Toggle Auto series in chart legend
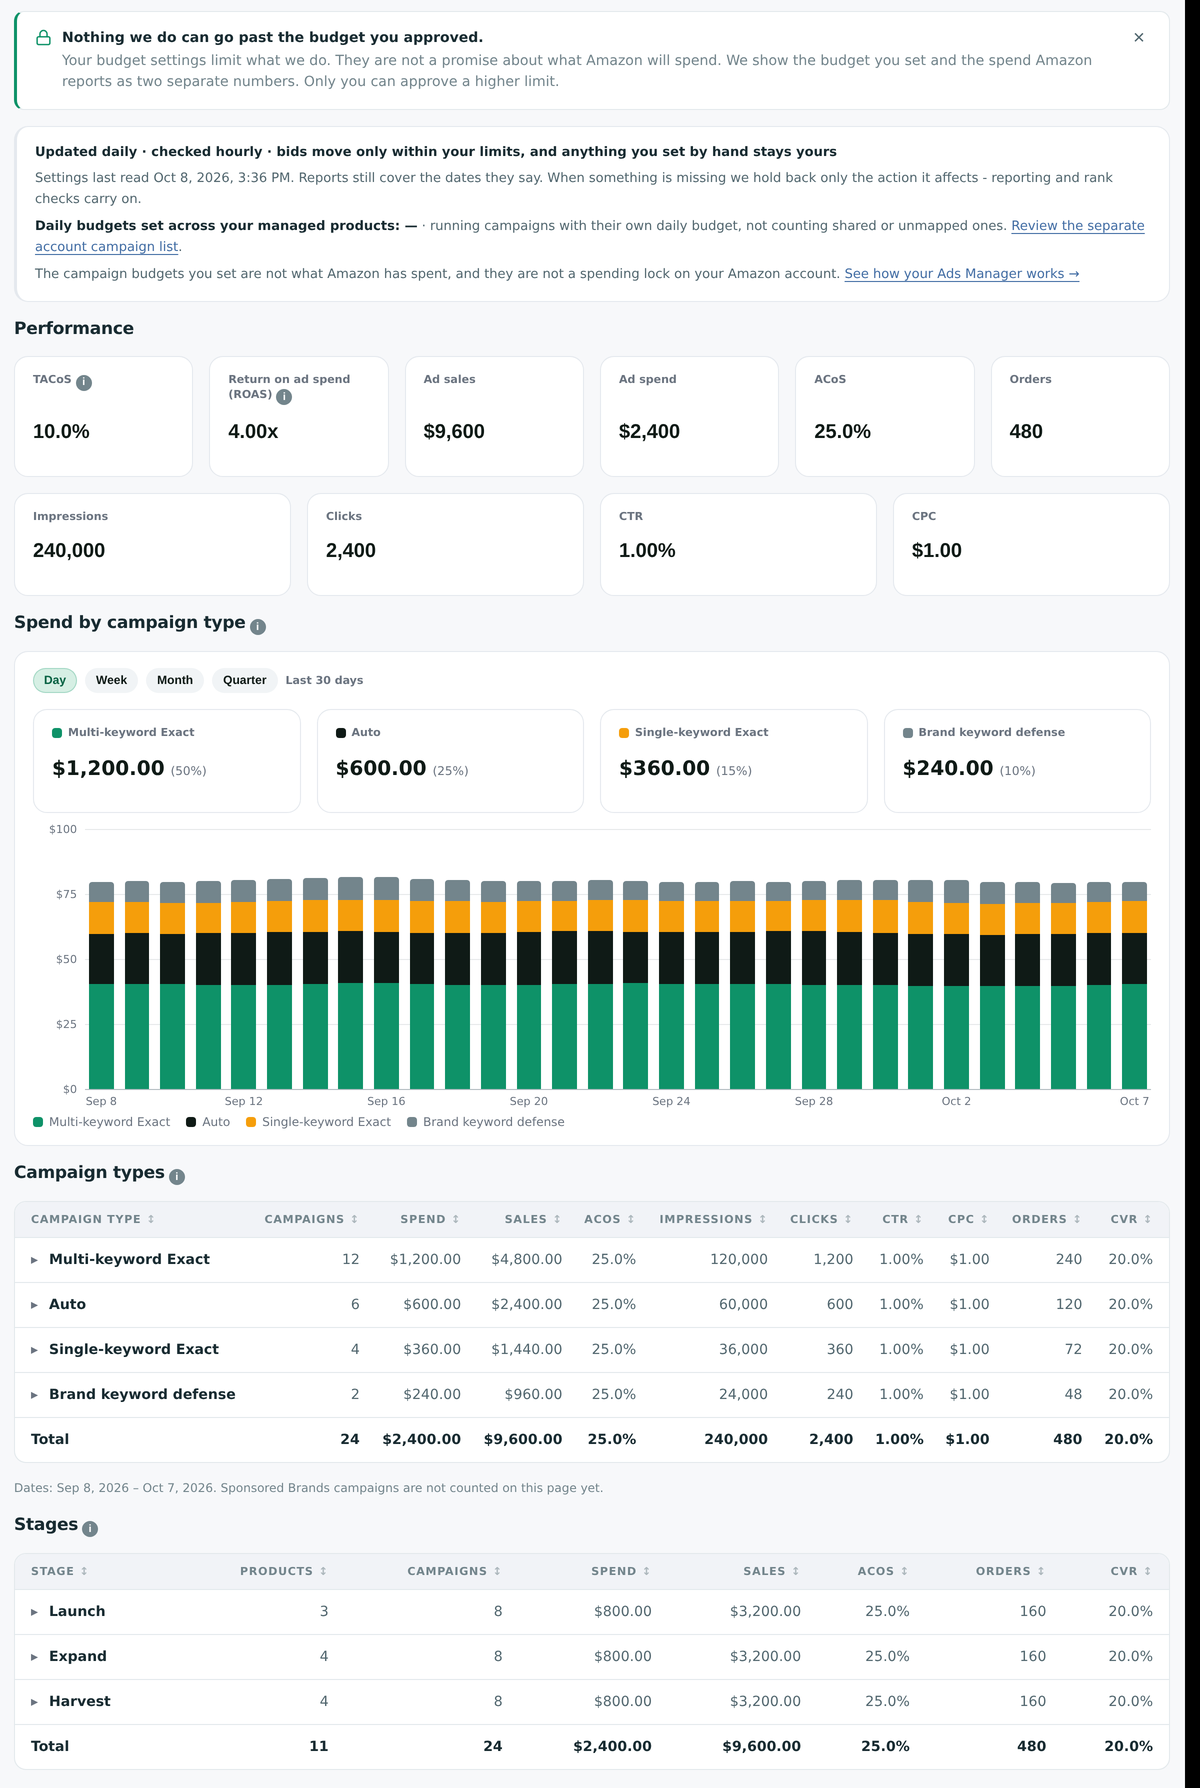Image resolution: width=1200 pixels, height=1788 pixels. tap(208, 1122)
